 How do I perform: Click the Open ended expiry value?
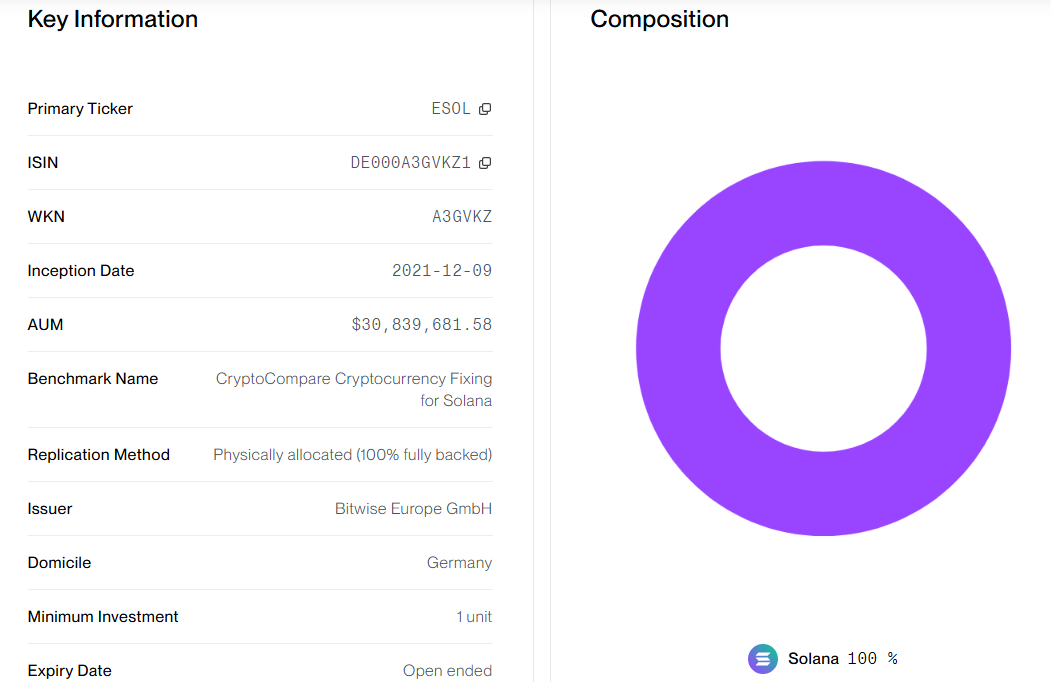tap(447, 671)
